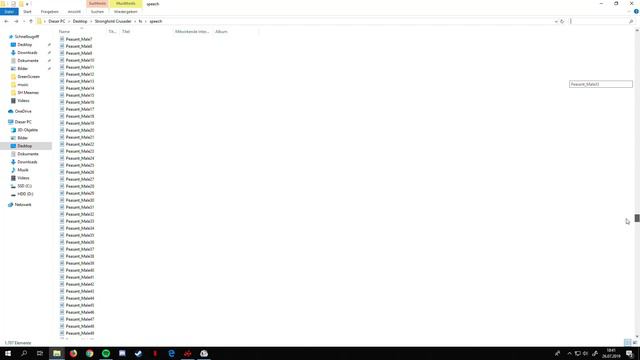
Task: Open the address bar history dropdown
Action: click(x=556, y=21)
